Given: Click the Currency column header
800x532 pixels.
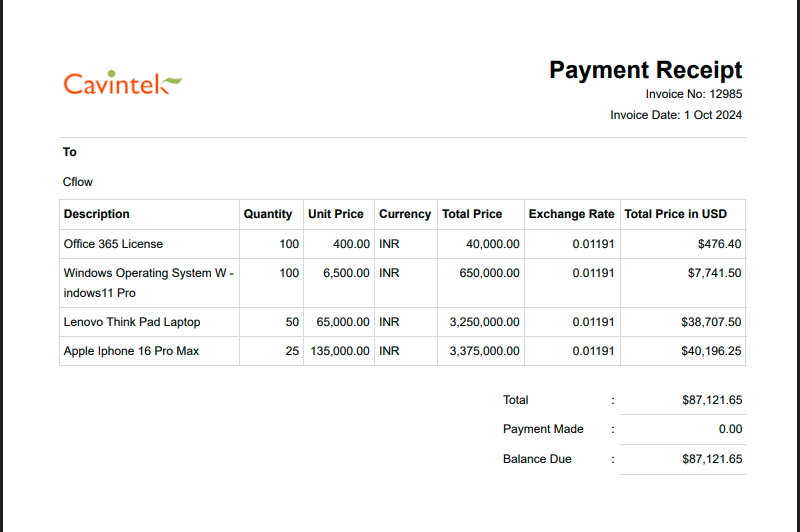Looking at the screenshot, I should click(x=405, y=214).
